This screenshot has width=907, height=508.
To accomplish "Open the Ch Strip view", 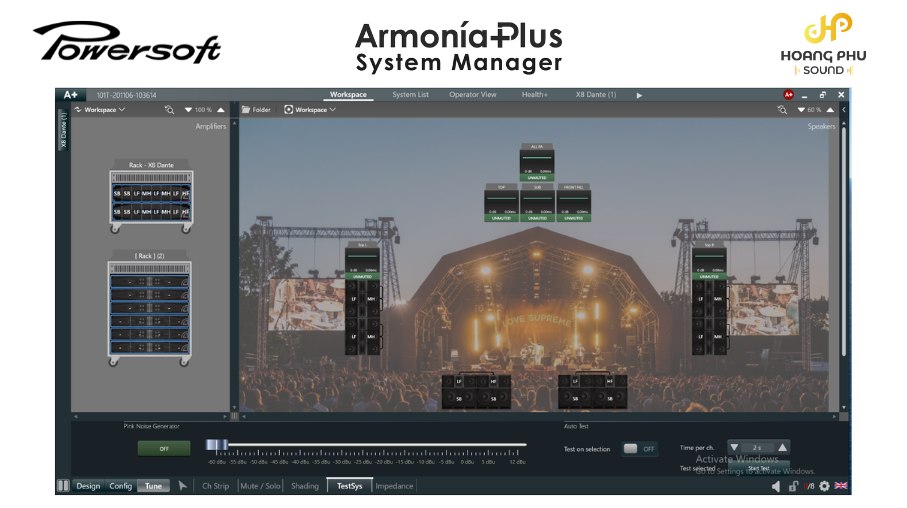I will coord(215,486).
